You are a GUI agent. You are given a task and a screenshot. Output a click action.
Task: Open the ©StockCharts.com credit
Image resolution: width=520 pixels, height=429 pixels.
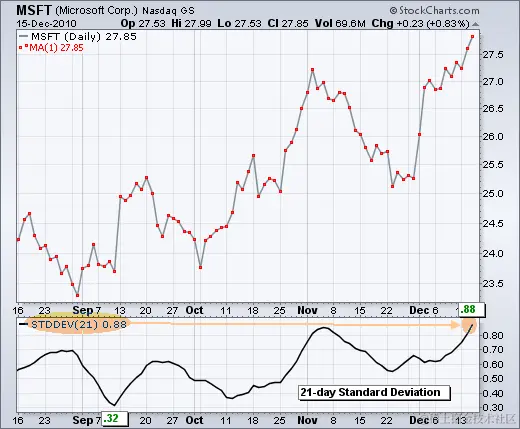coord(435,11)
